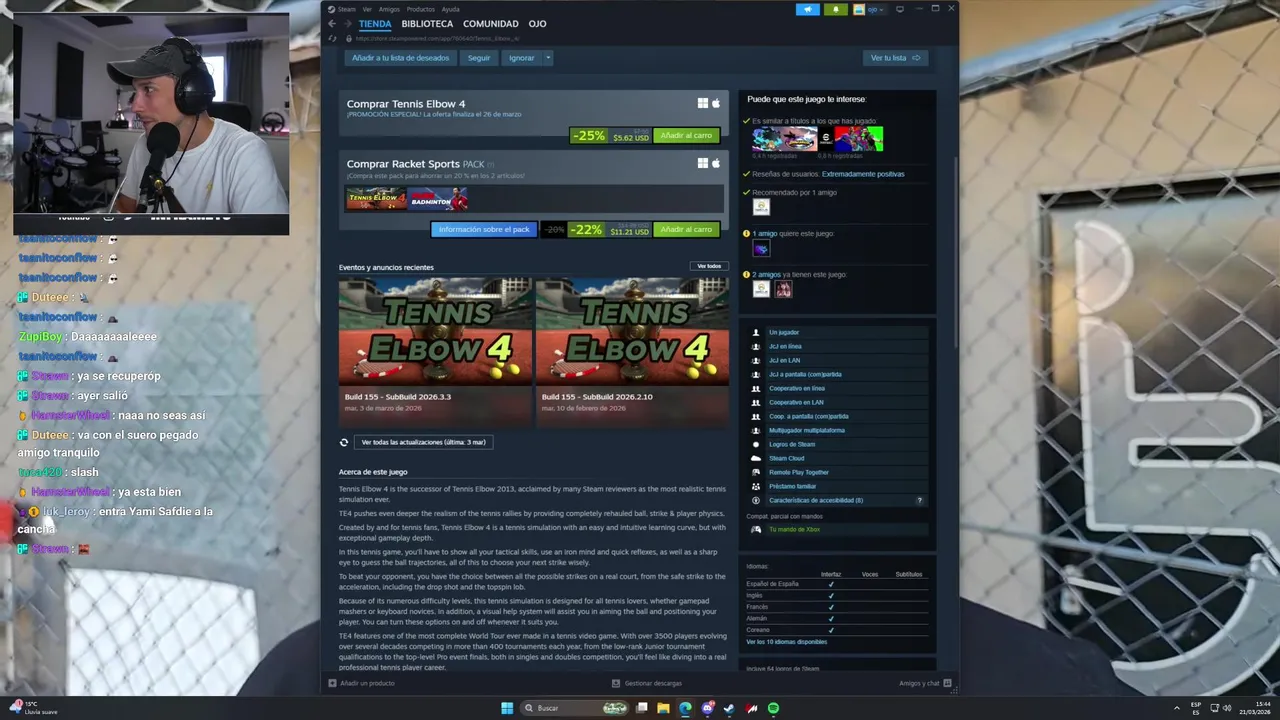Click the Logros de Steam icon
This screenshot has height=720, width=1280.
tap(756, 444)
